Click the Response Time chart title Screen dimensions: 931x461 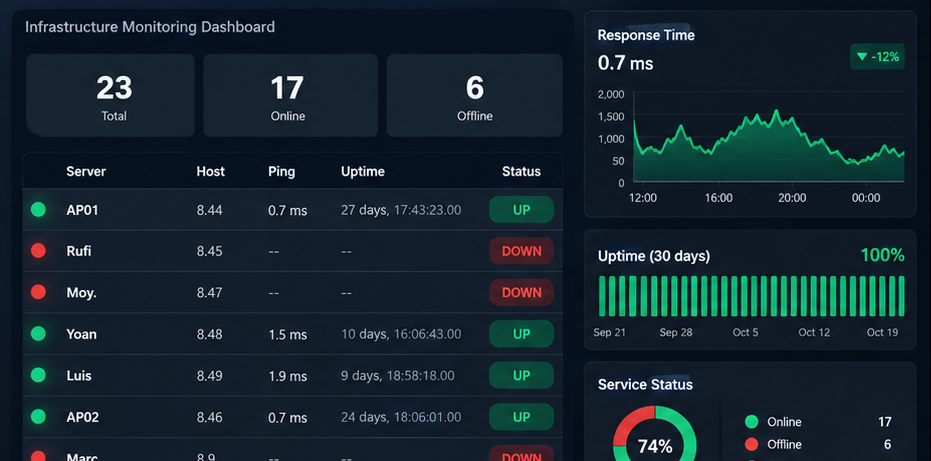tap(646, 35)
